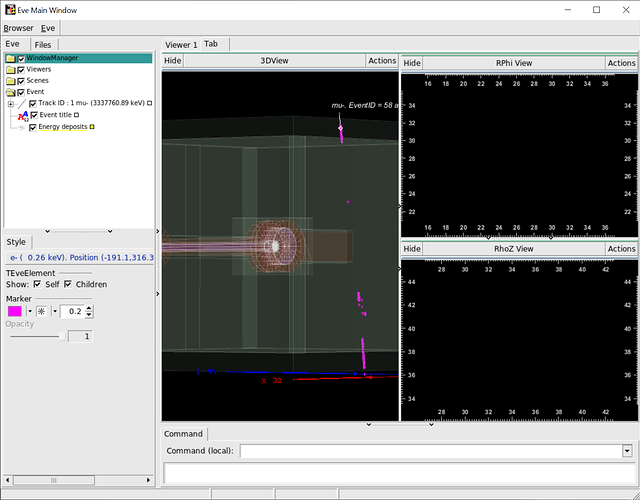This screenshot has width=640, height=500.
Task: Toggle the Scenes checkbox
Action: (x=21, y=81)
